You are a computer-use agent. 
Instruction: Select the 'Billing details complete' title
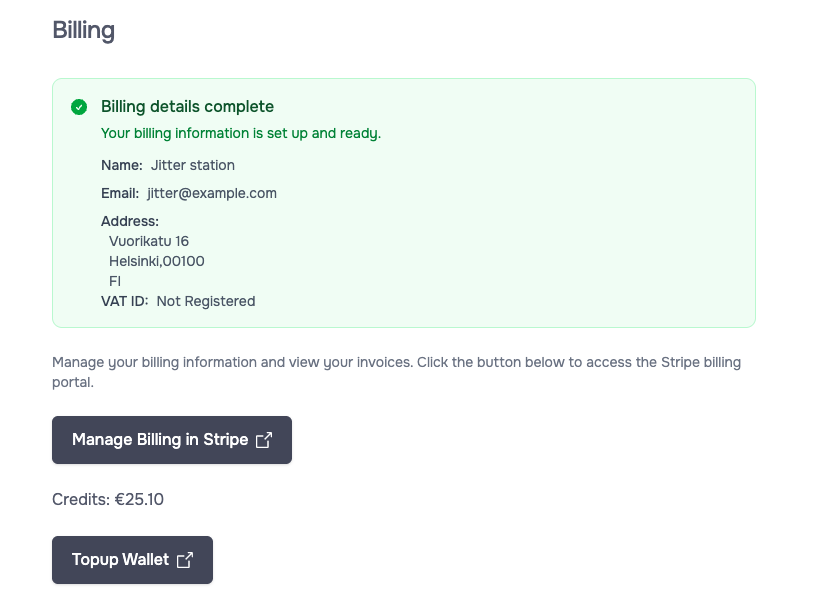coord(187,107)
